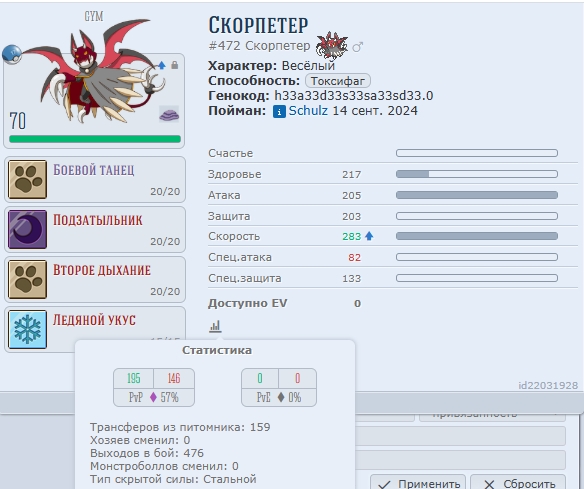Click the Хозяев сменил: 0 line
The image size is (584, 489).
tap(140, 440)
